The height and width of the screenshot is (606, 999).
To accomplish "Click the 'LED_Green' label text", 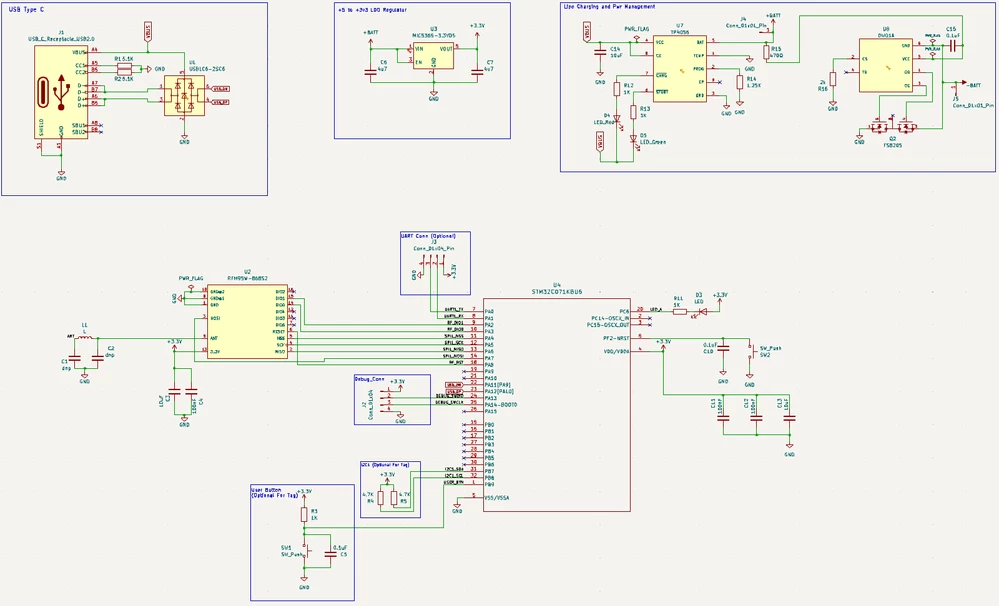I will (x=653, y=142).
